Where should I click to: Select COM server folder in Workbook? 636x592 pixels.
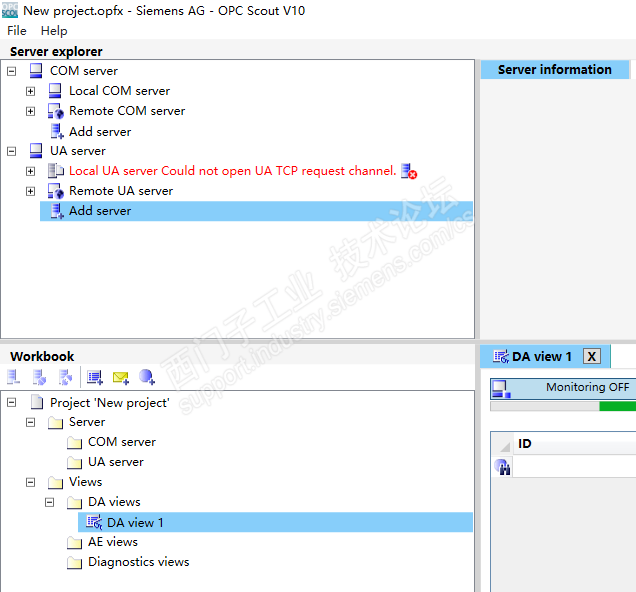[122, 442]
